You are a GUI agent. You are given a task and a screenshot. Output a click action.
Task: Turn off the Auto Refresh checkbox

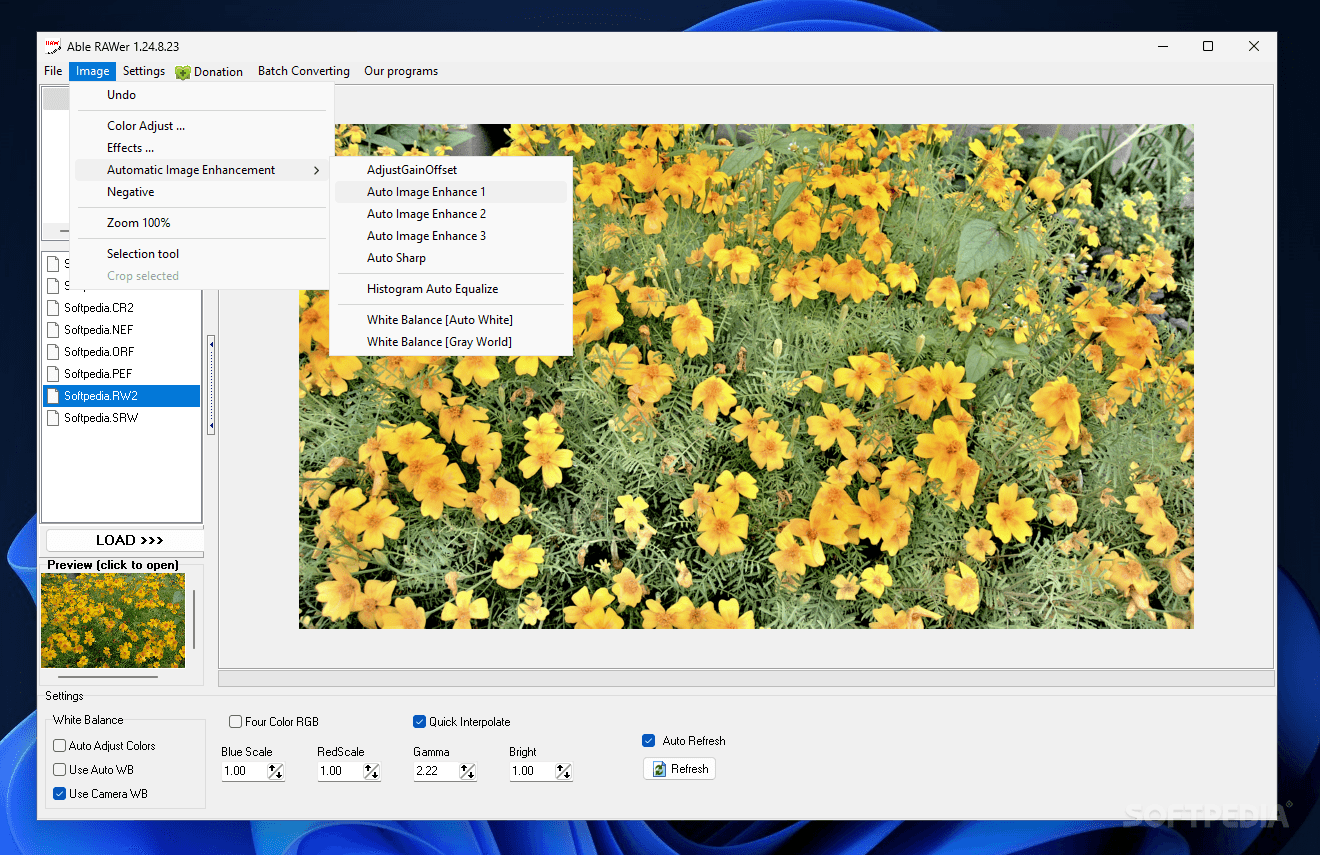[x=649, y=741]
